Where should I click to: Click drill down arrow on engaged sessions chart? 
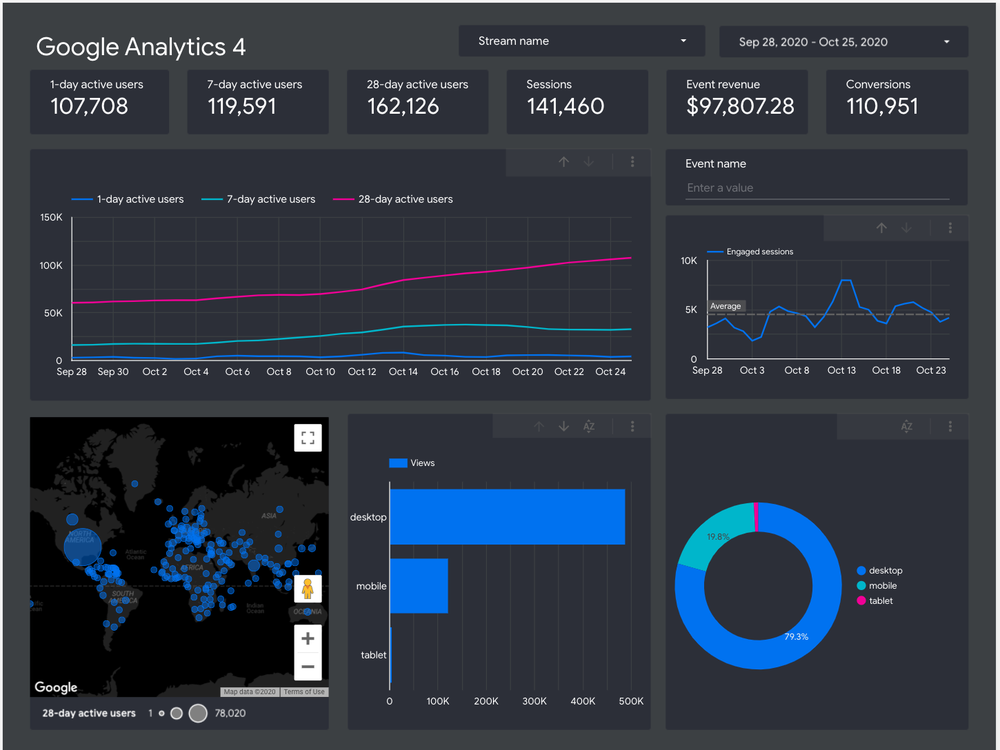[x=906, y=228]
